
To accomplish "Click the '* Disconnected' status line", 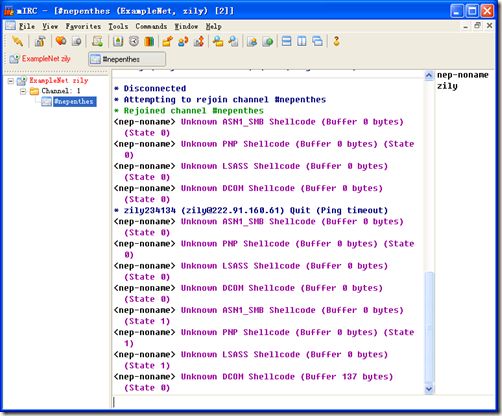I will [150, 88].
